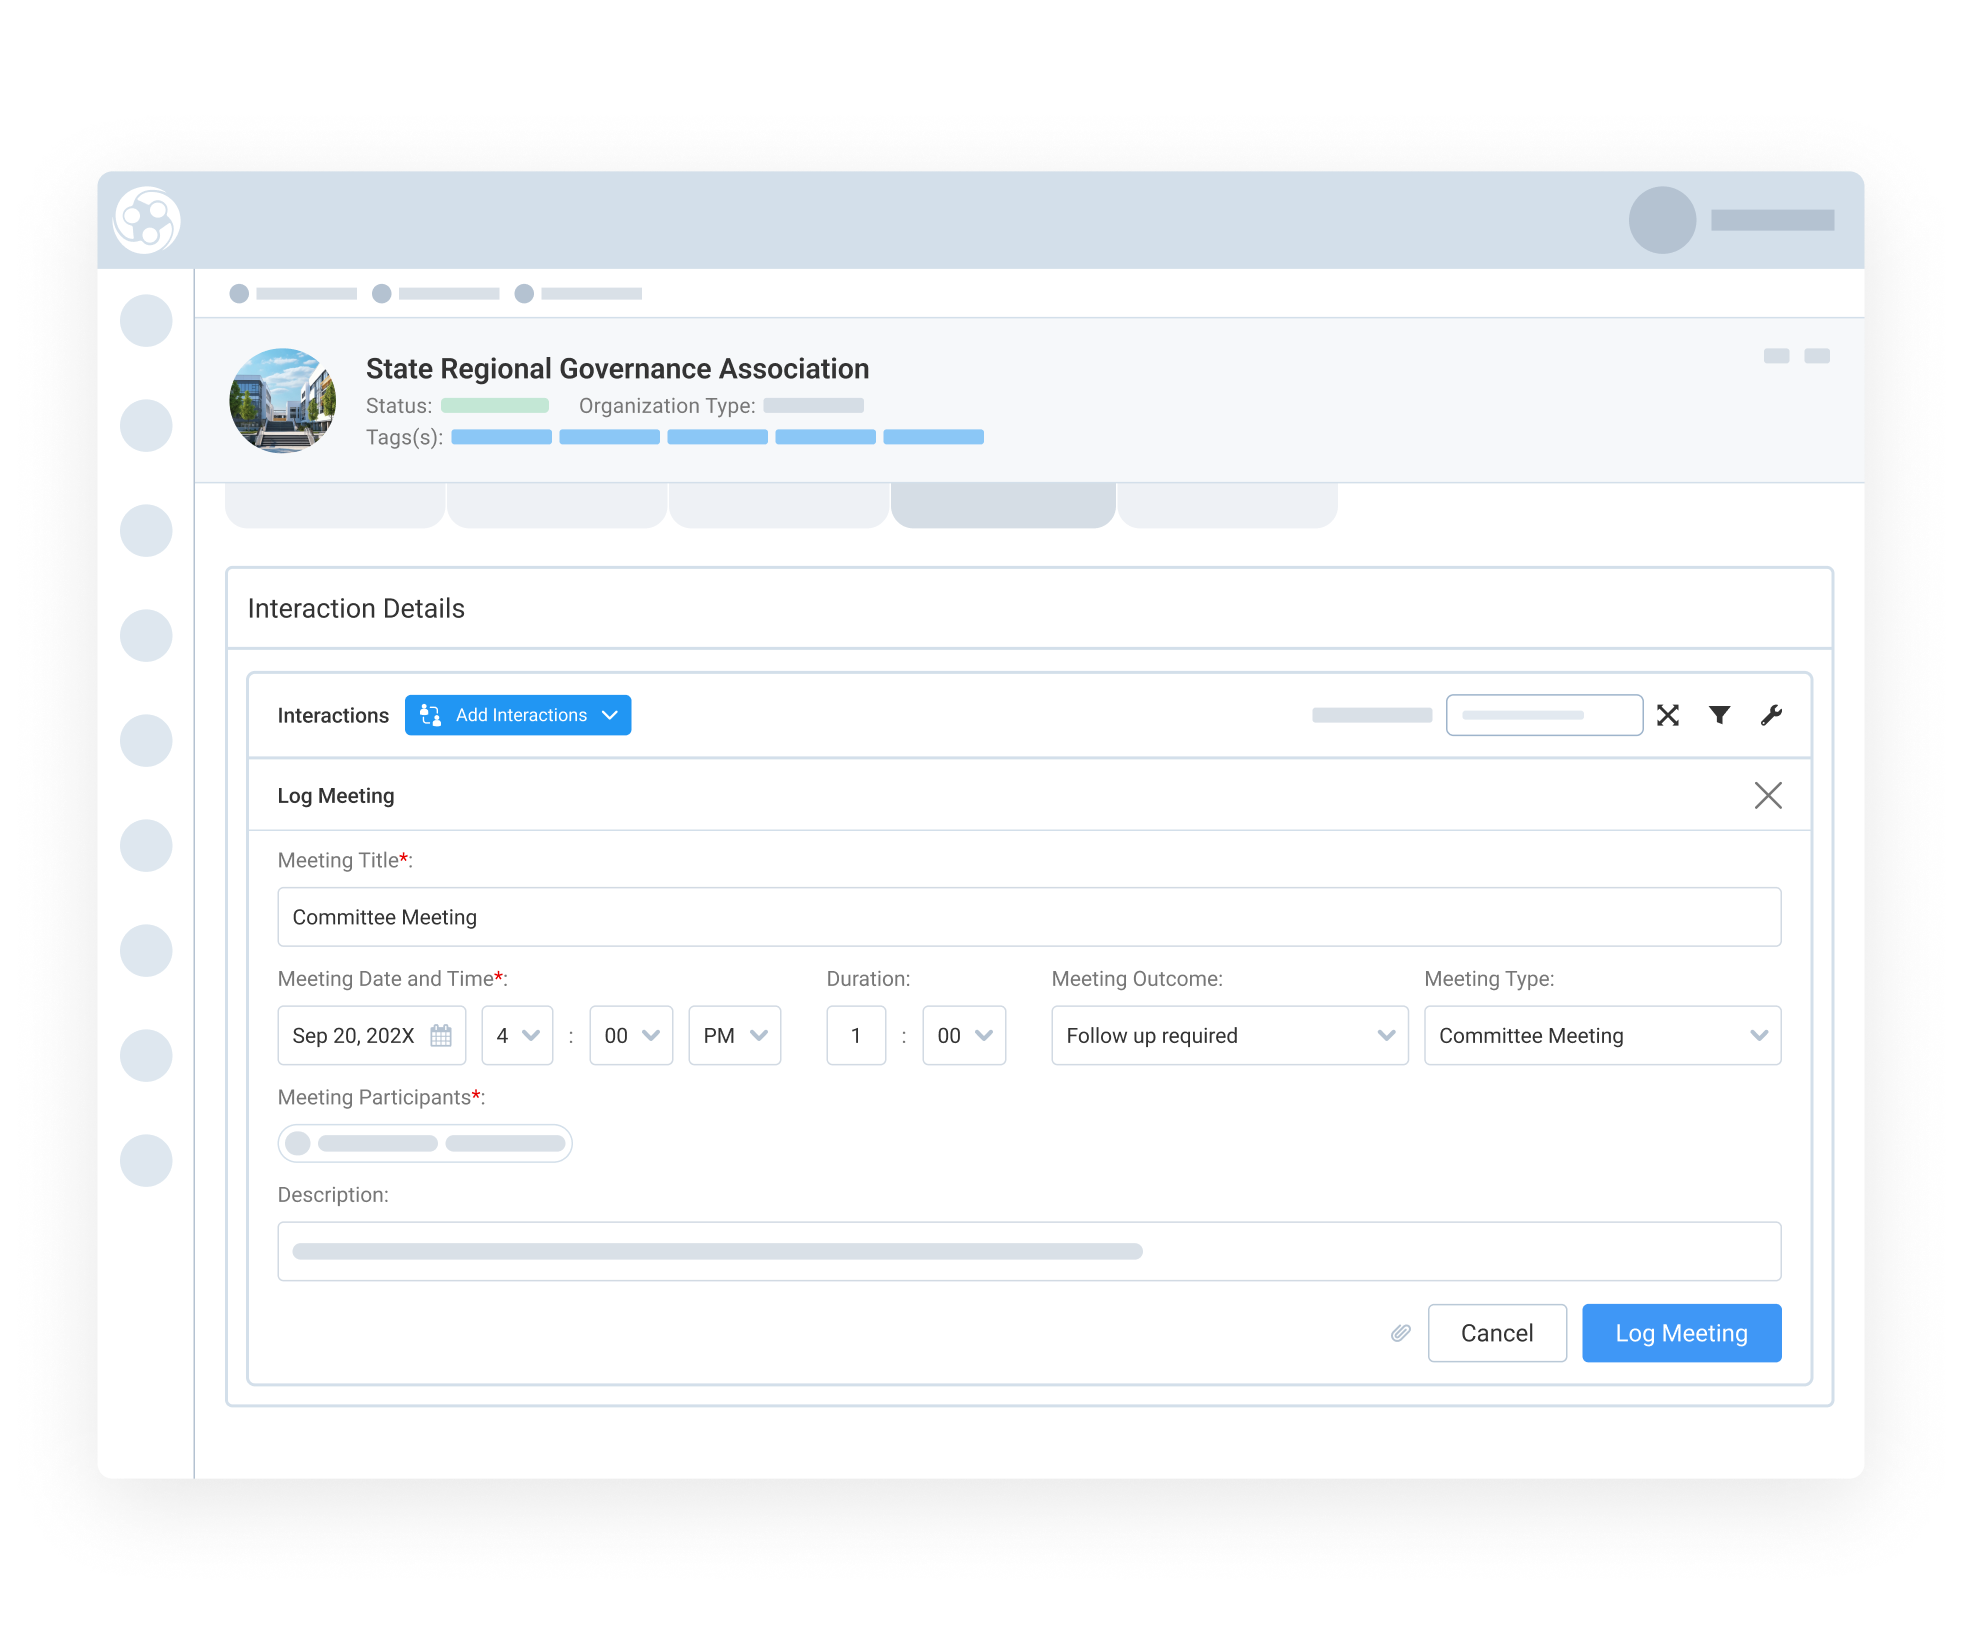Cancel the meeting entry
The image size is (1962, 1650).
point(1497,1333)
